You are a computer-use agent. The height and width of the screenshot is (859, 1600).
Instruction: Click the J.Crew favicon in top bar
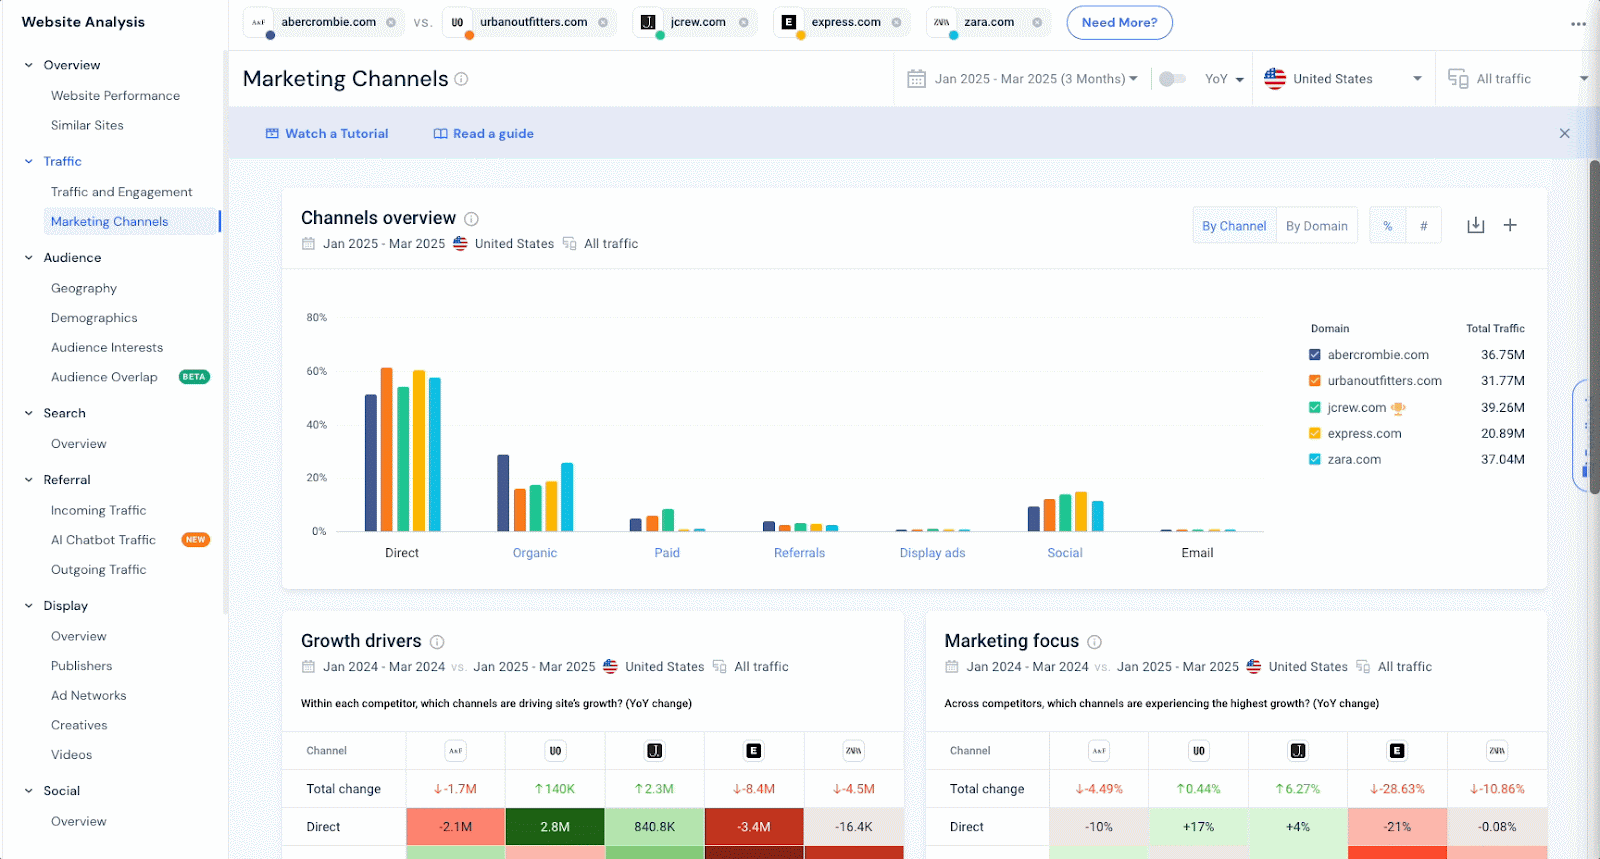[x=648, y=22]
